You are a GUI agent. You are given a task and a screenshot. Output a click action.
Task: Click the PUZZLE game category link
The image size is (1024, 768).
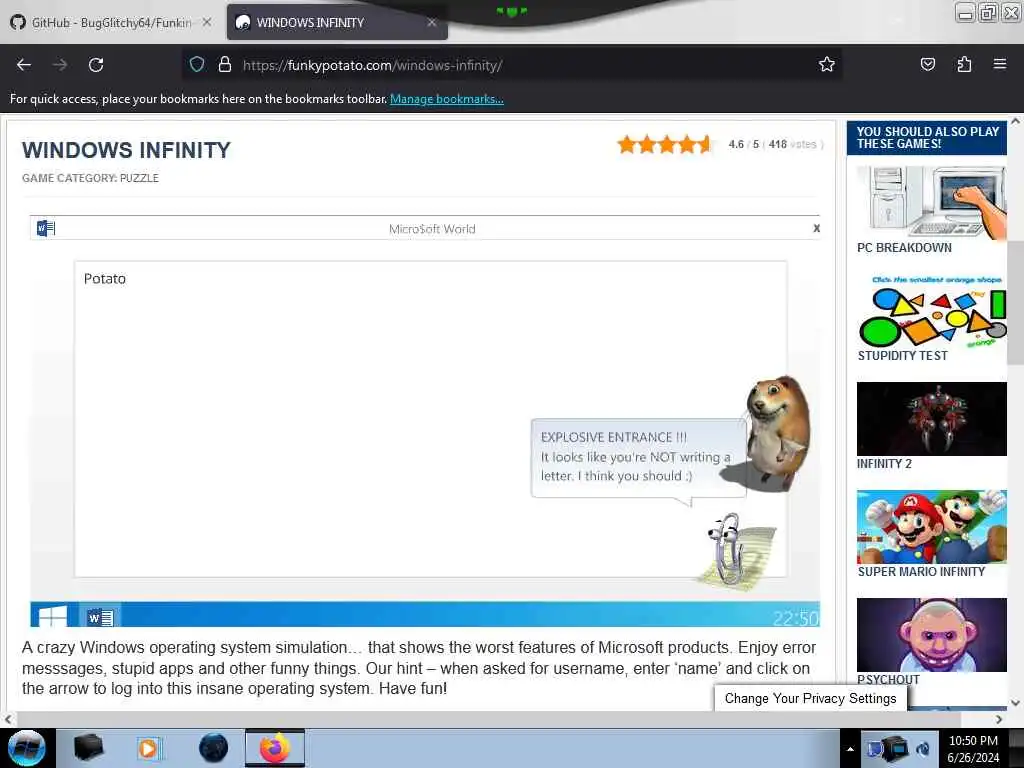[x=139, y=178]
